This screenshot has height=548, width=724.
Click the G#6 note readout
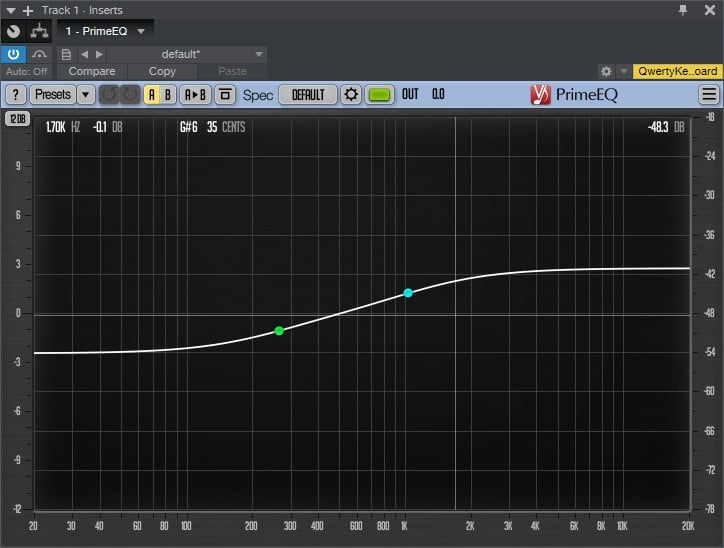tap(188, 127)
